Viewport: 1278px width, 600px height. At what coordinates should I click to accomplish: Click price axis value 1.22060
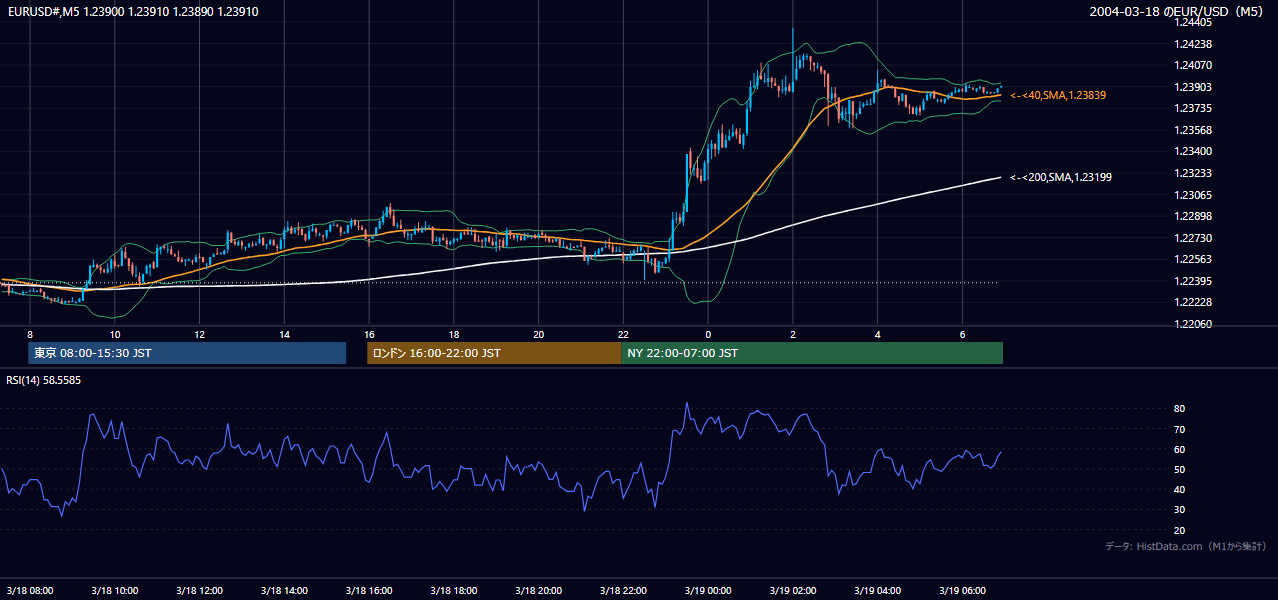coord(1192,324)
